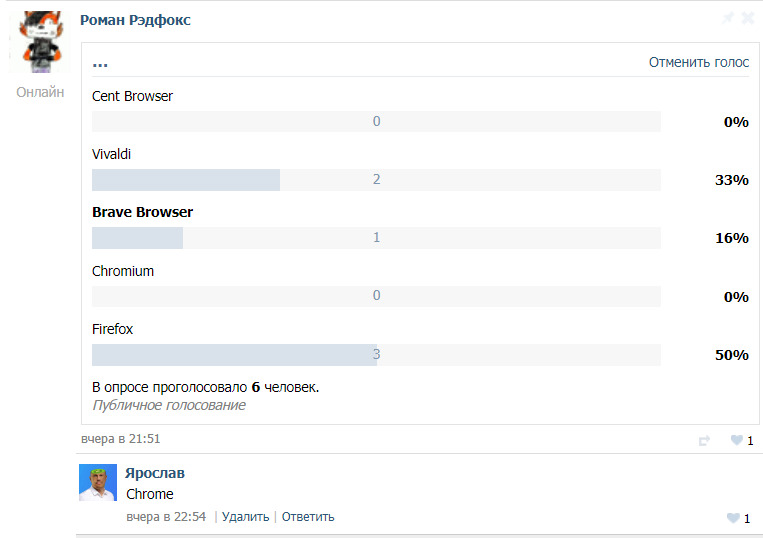Click Ответить to reply to Ярослав
Viewport: 763px width, 538px height.
pyautogui.click(x=308, y=517)
